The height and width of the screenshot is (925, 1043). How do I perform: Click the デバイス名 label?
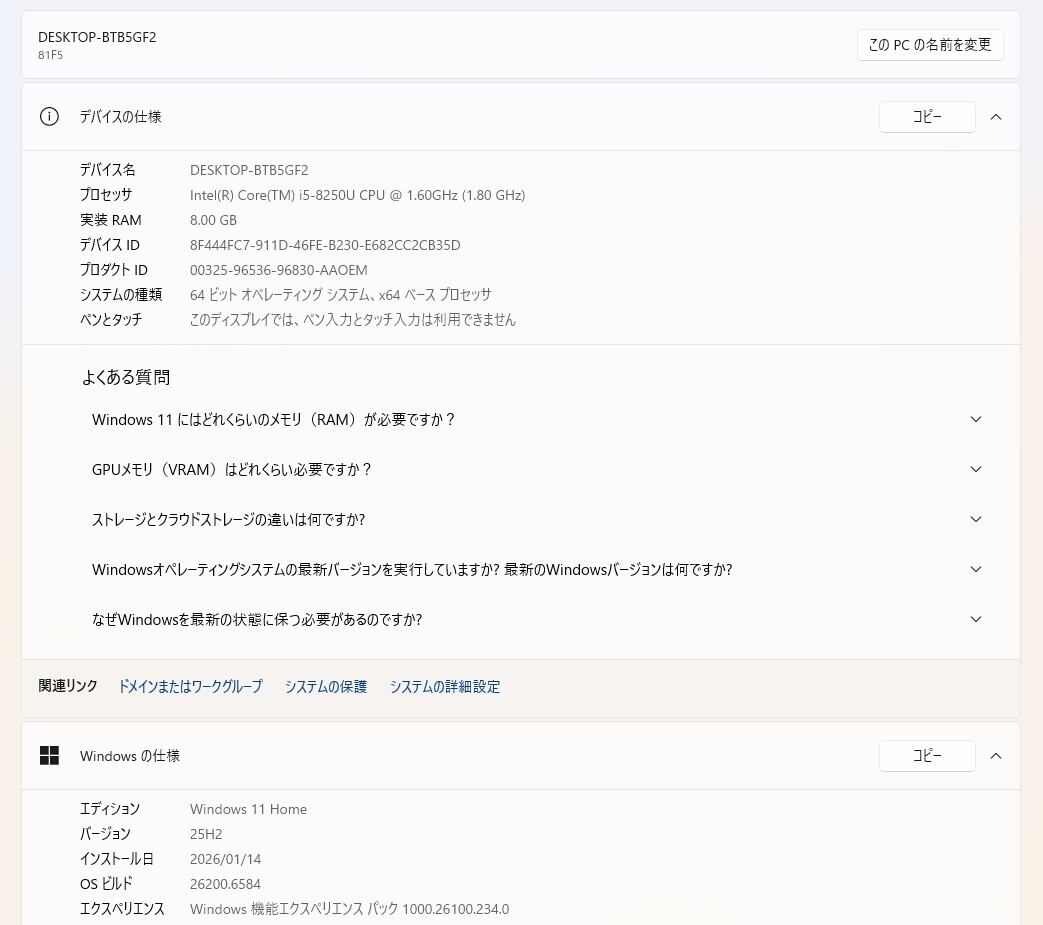[108, 170]
